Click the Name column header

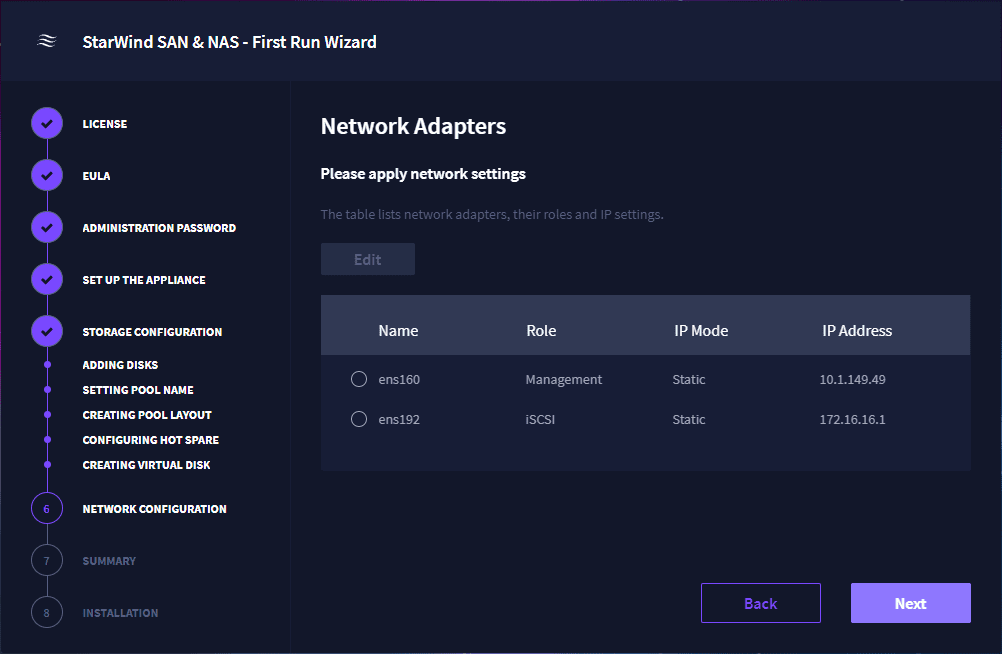point(398,331)
